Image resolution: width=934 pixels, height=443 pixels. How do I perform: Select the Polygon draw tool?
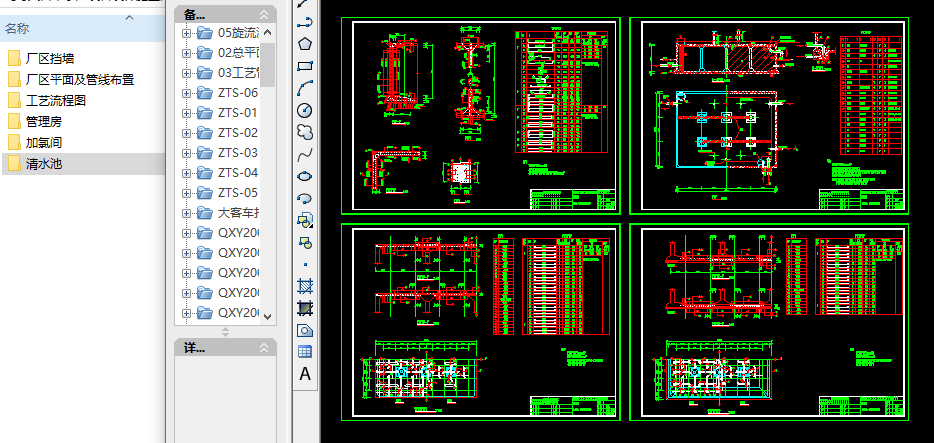[305, 45]
